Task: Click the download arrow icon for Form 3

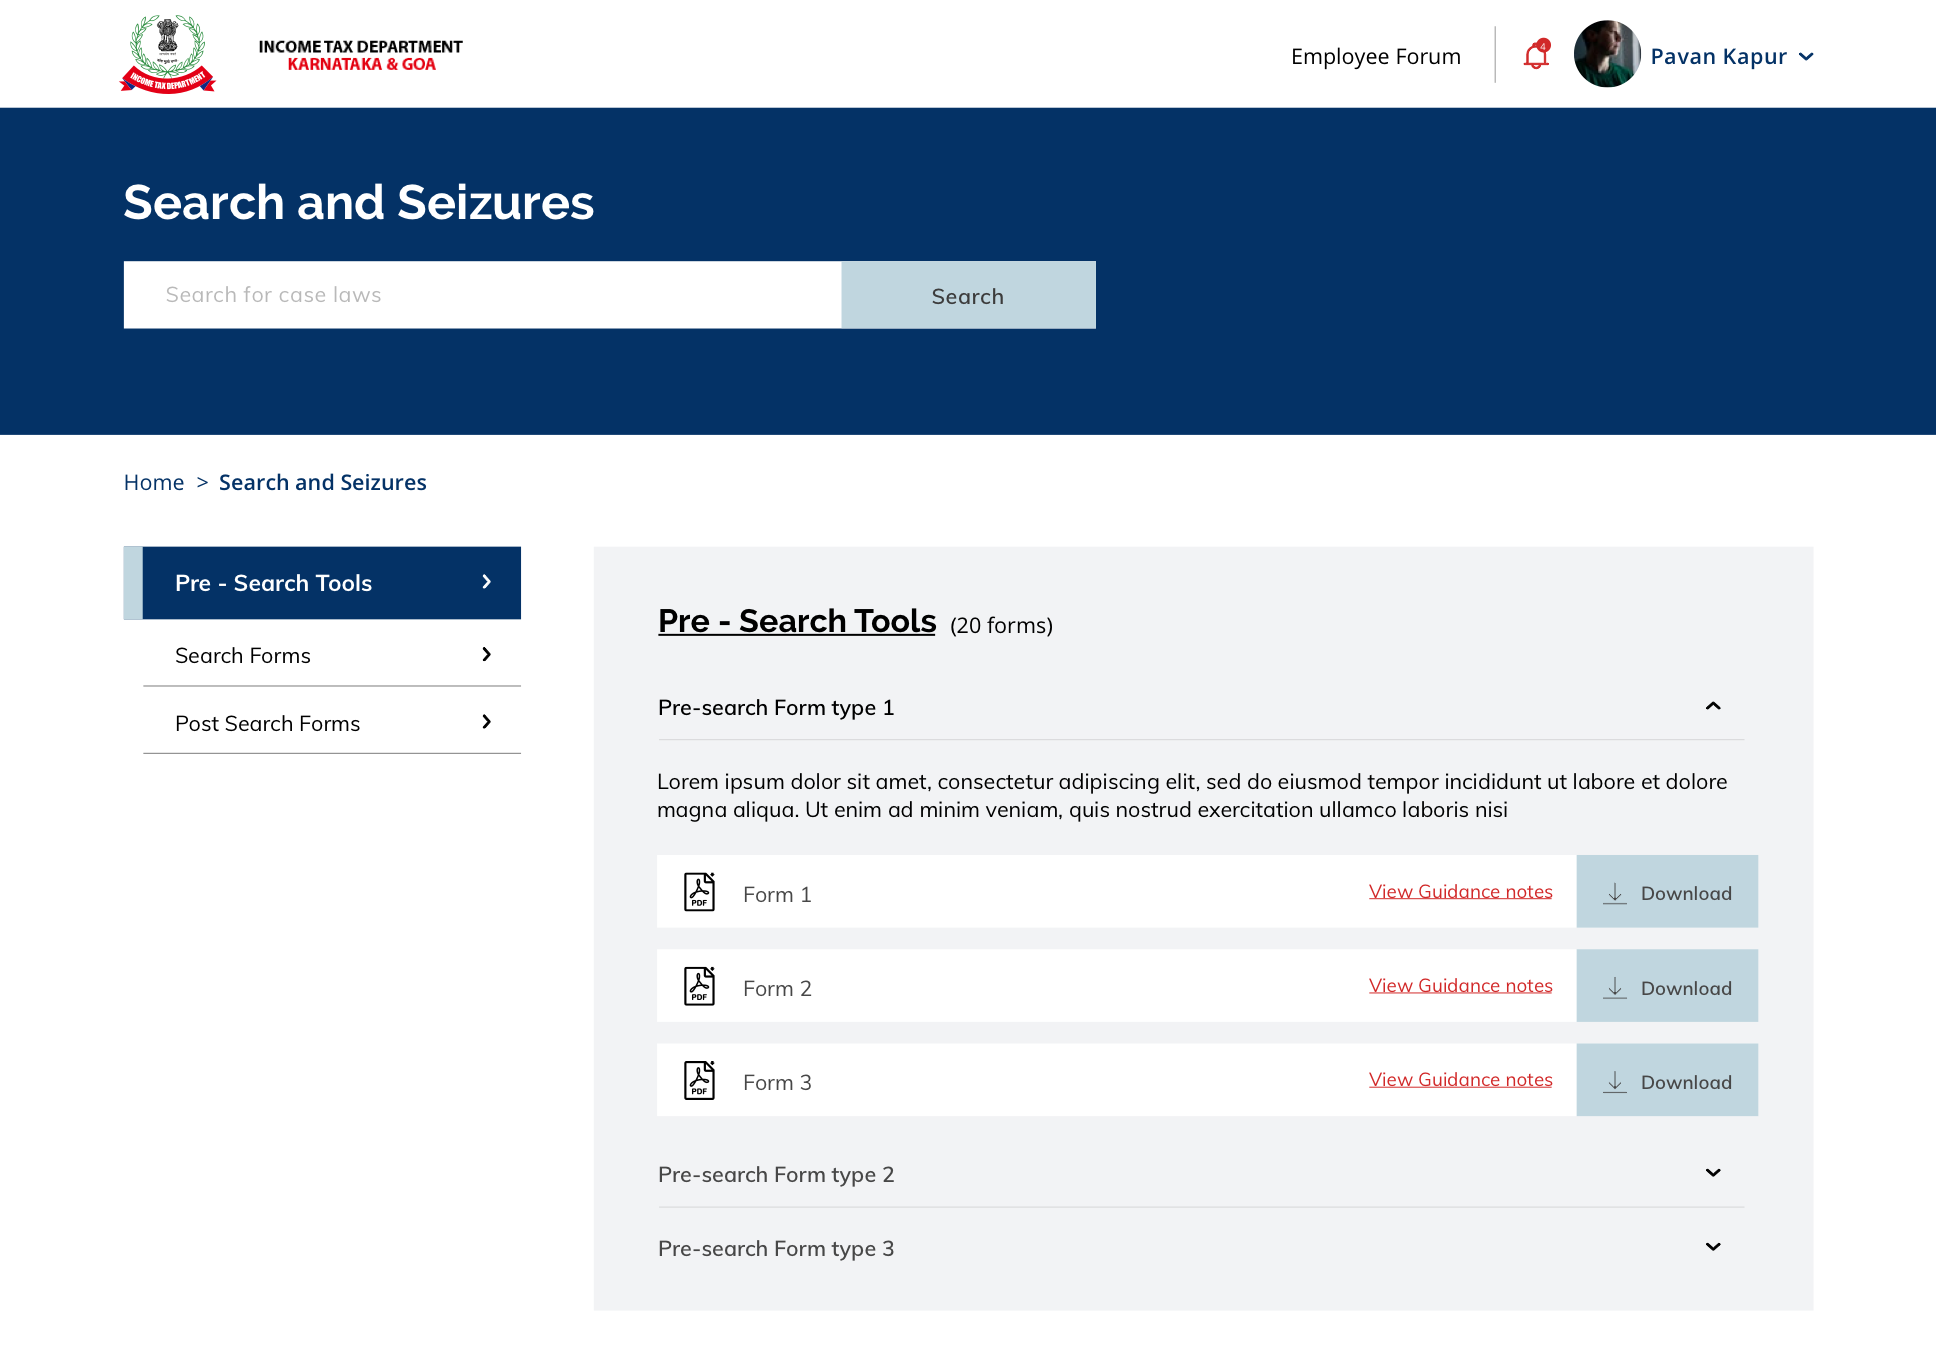Action: tap(1615, 1081)
